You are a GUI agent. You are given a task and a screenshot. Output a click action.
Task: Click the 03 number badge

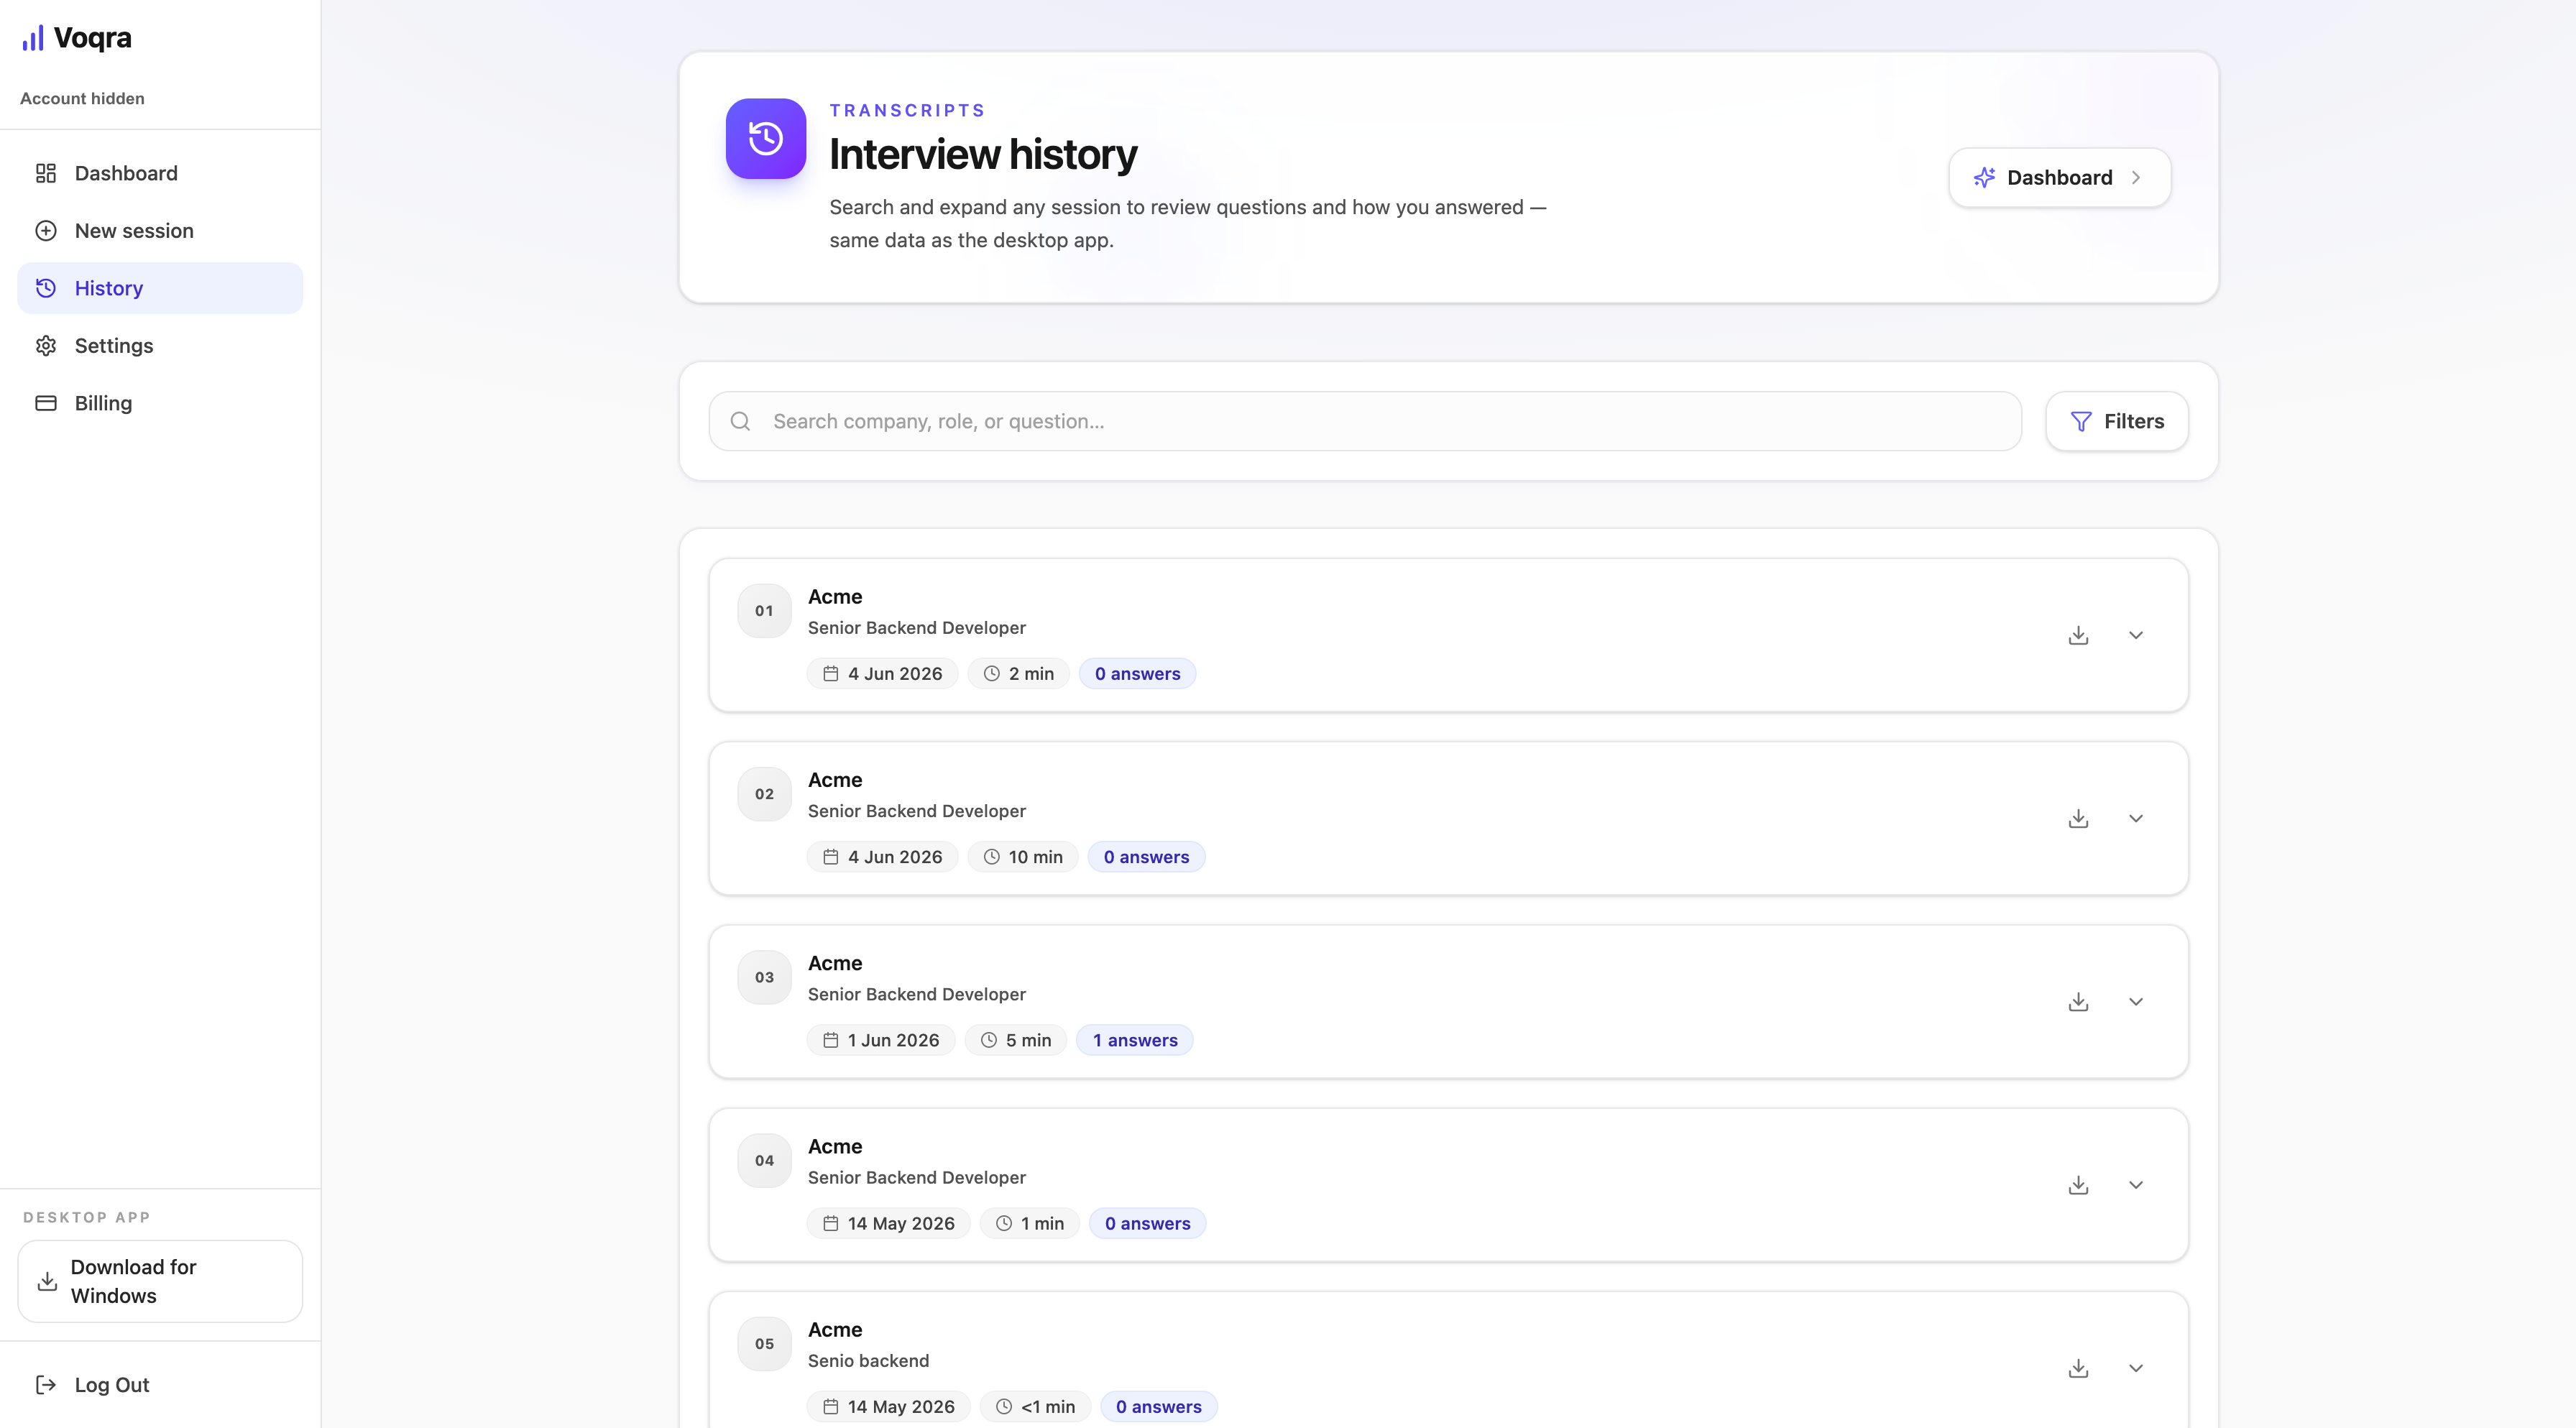(764, 977)
